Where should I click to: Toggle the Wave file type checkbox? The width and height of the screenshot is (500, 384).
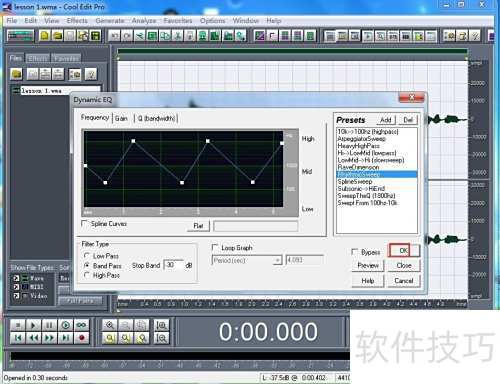pos(16,278)
